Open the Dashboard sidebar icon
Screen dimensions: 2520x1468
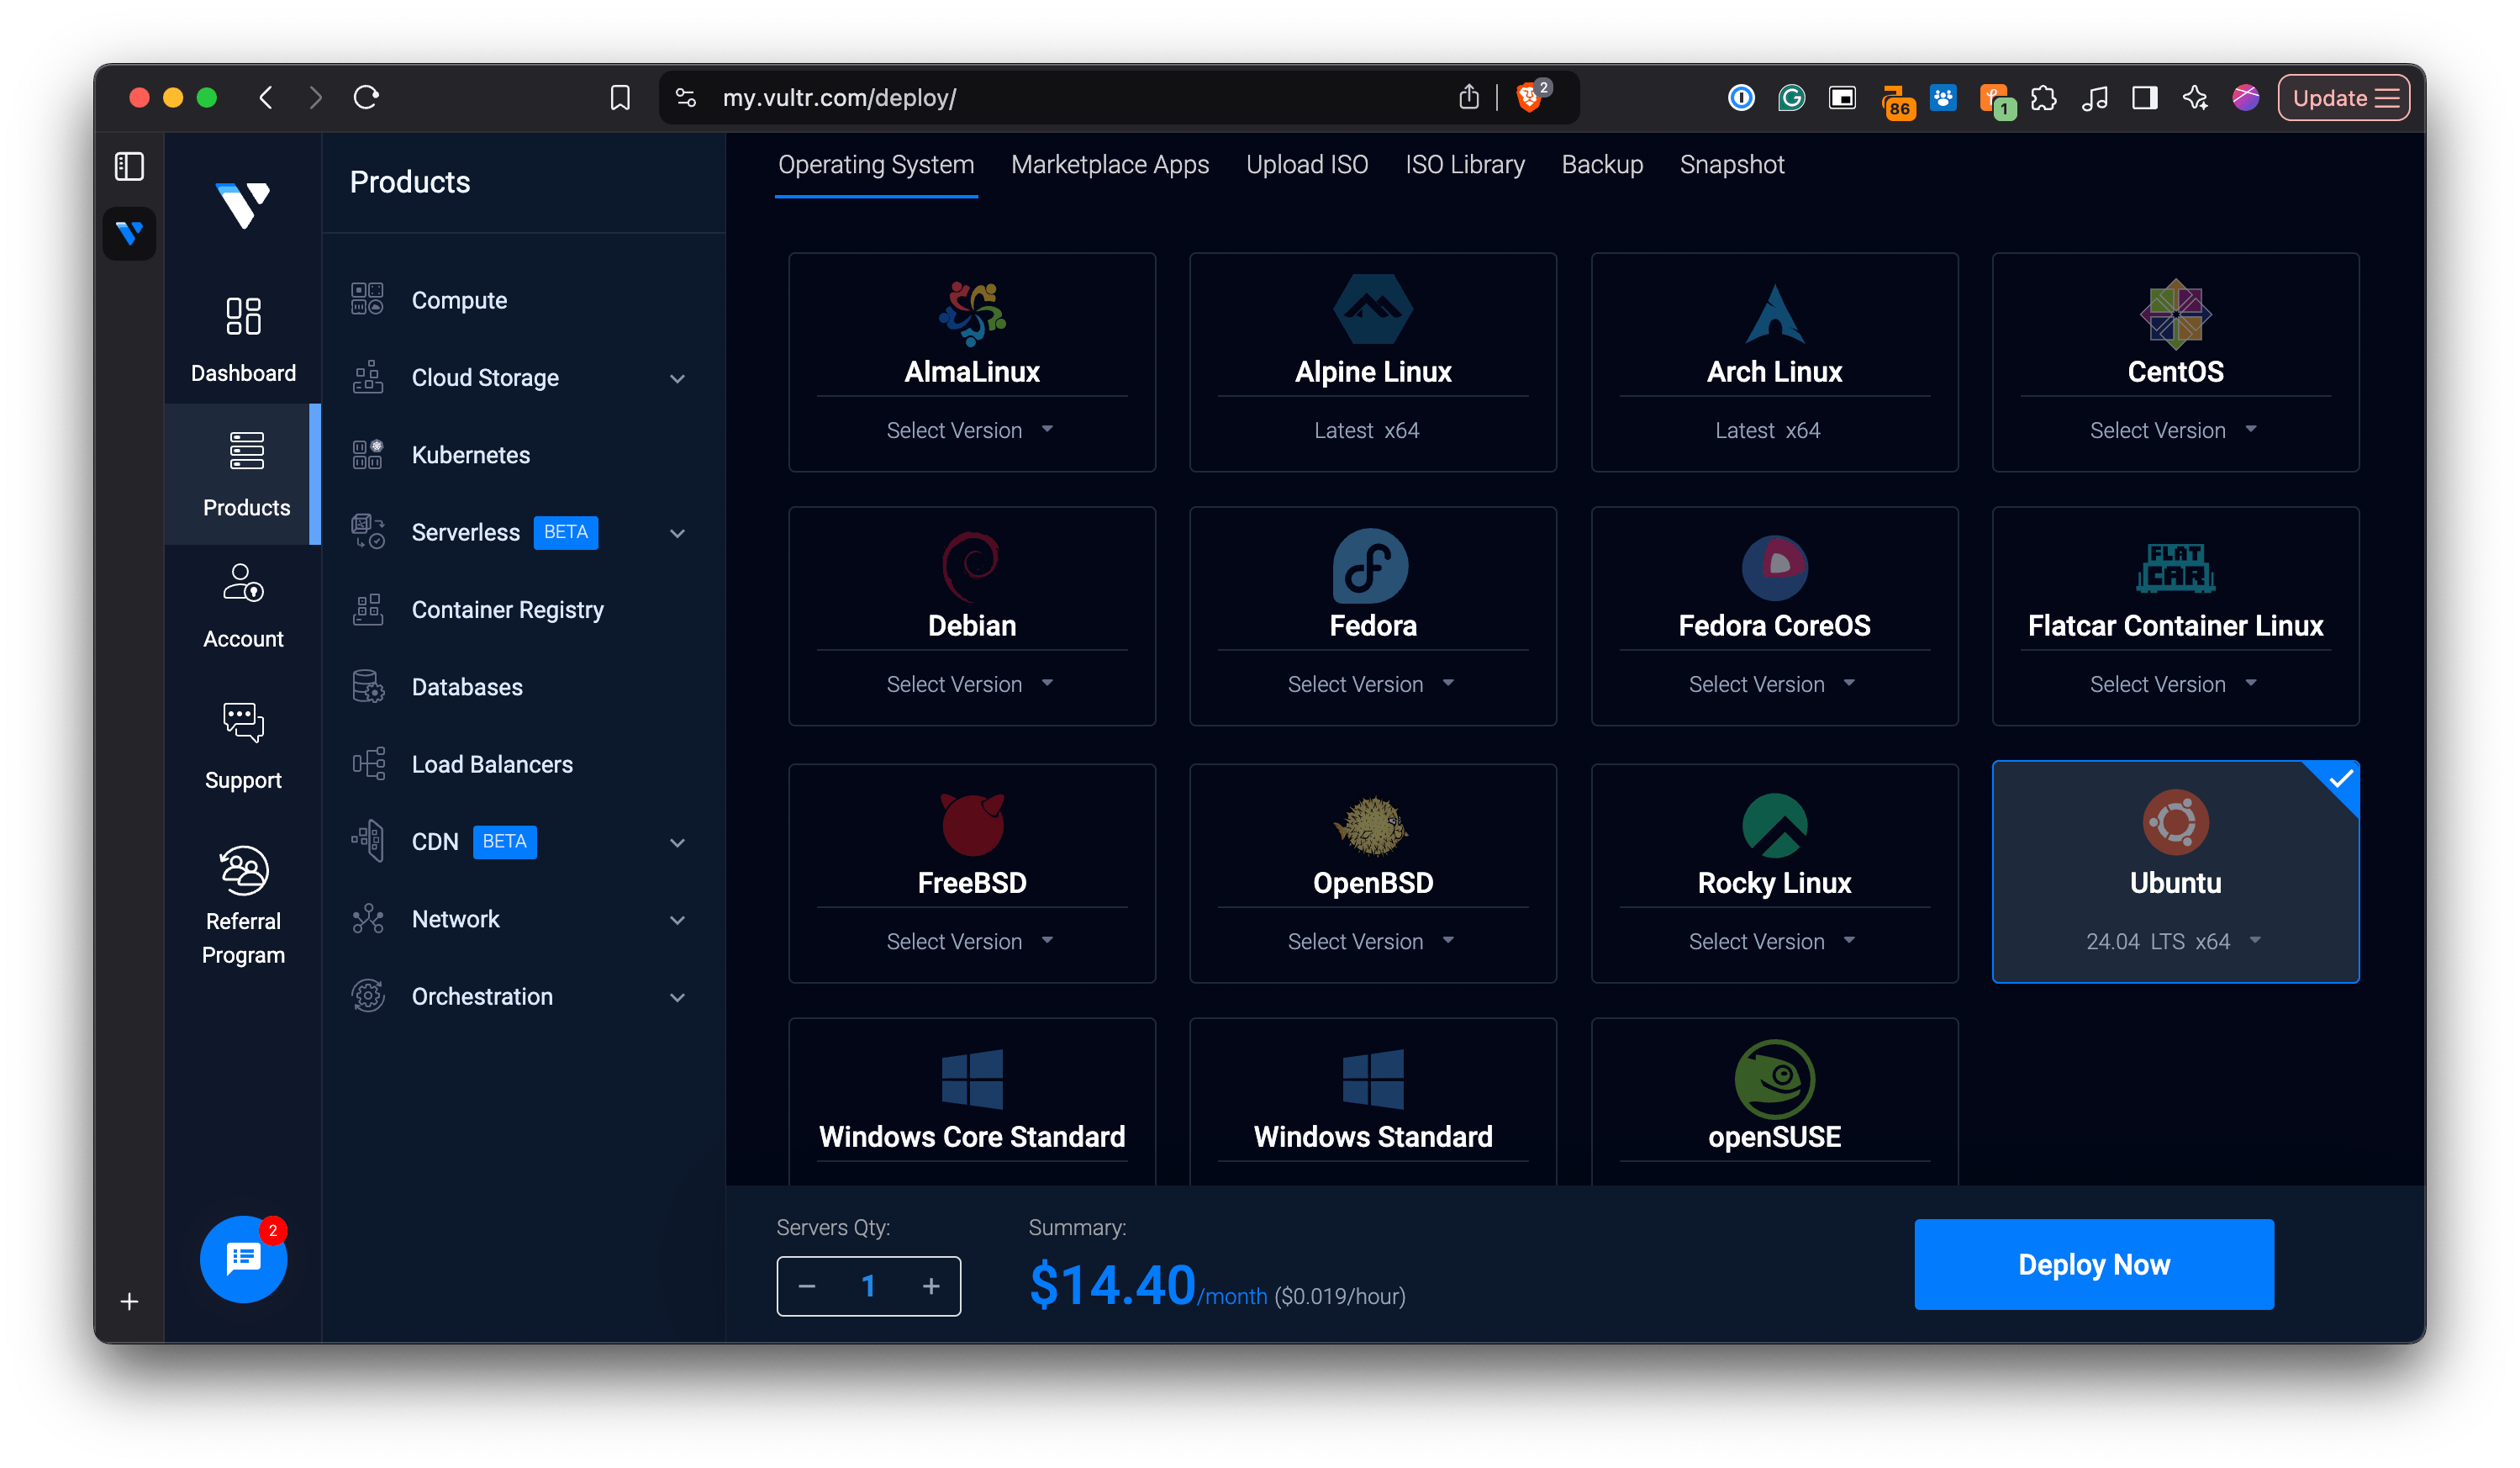[x=243, y=316]
